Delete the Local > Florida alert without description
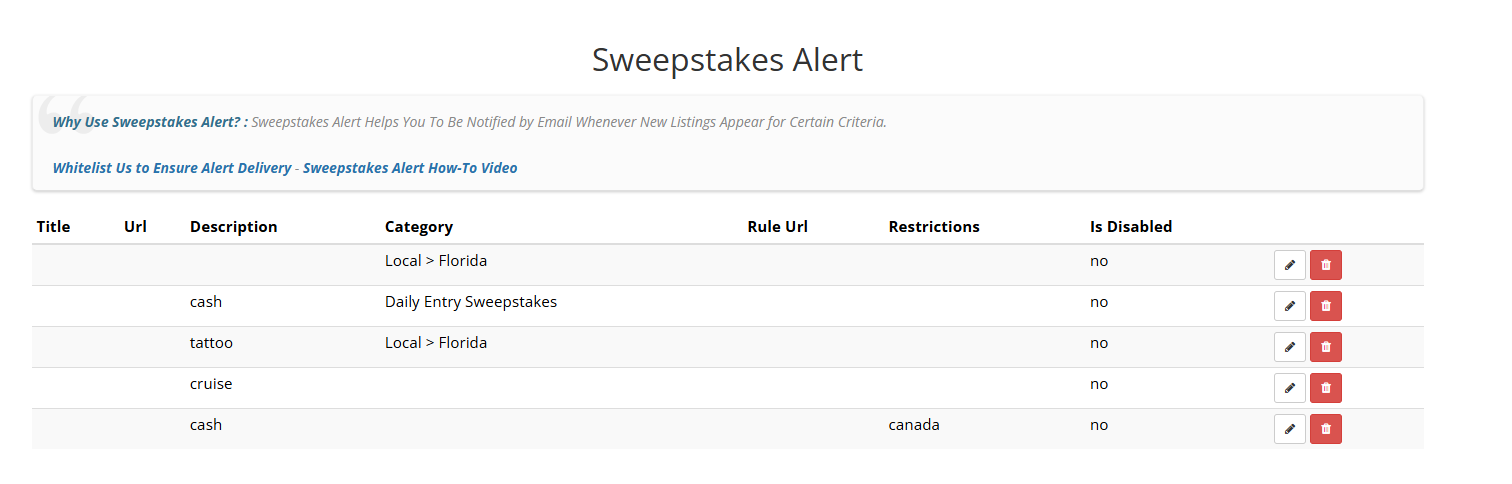Viewport: 1512px width, 484px height. click(x=1325, y=265)
